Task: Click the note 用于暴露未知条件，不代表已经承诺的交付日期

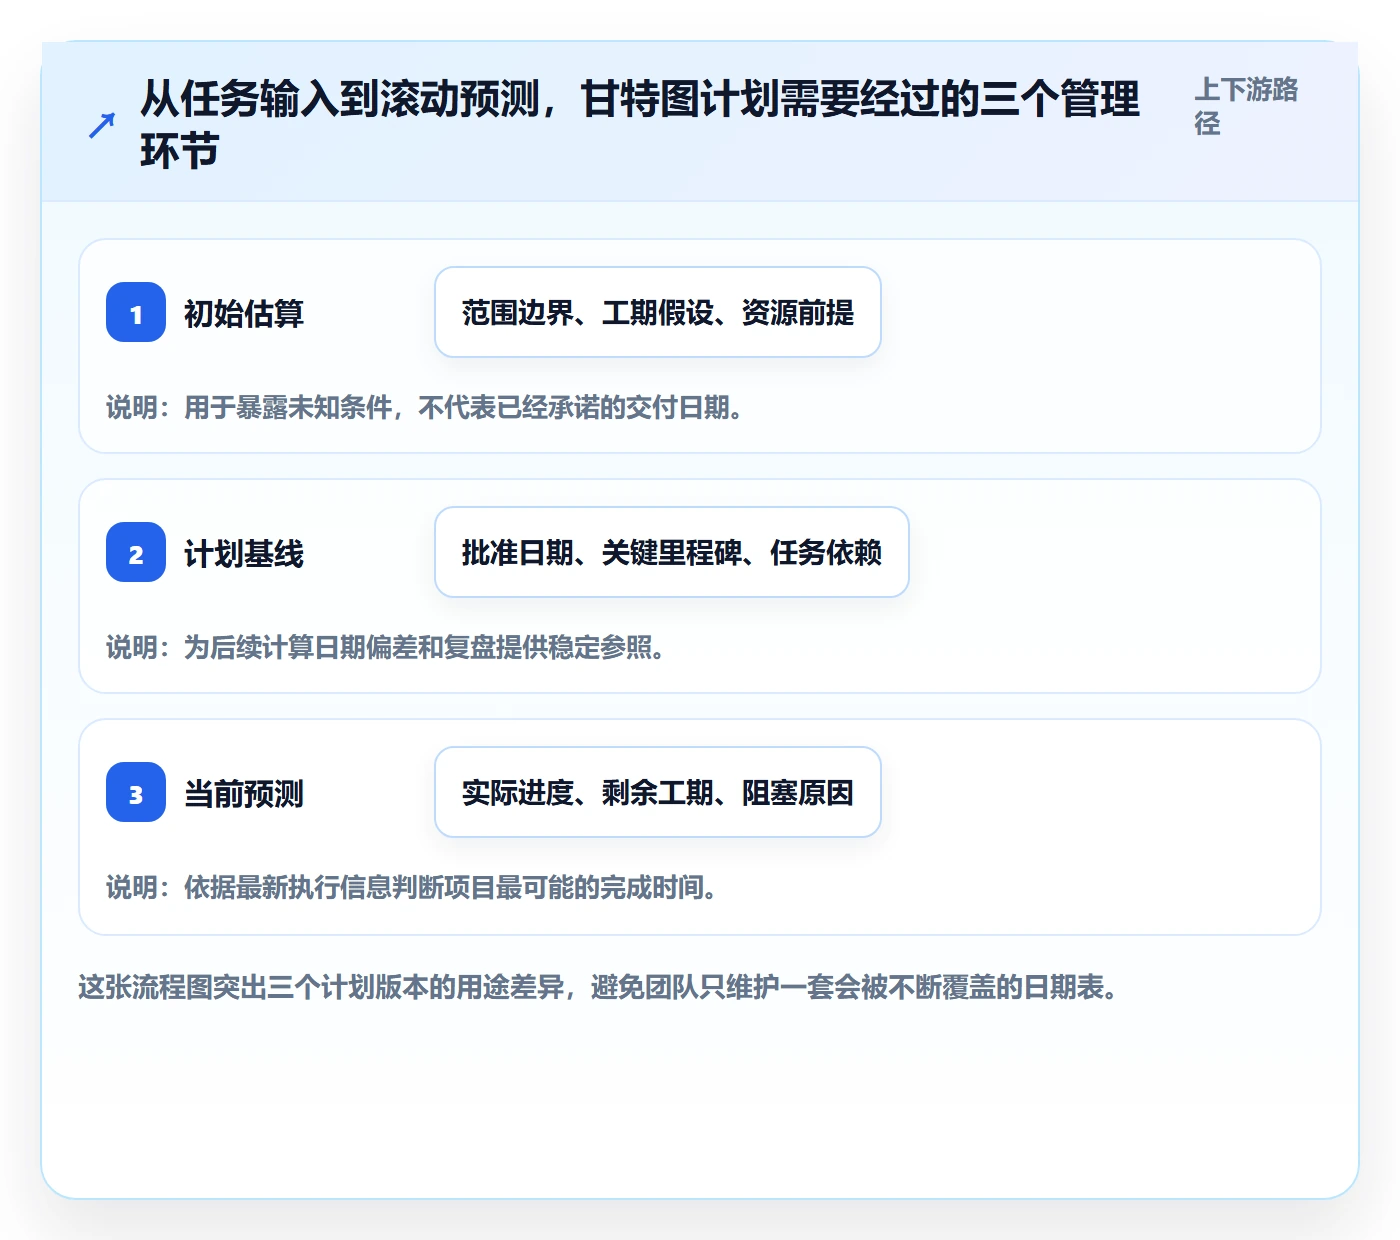Action: pos(425,407)
